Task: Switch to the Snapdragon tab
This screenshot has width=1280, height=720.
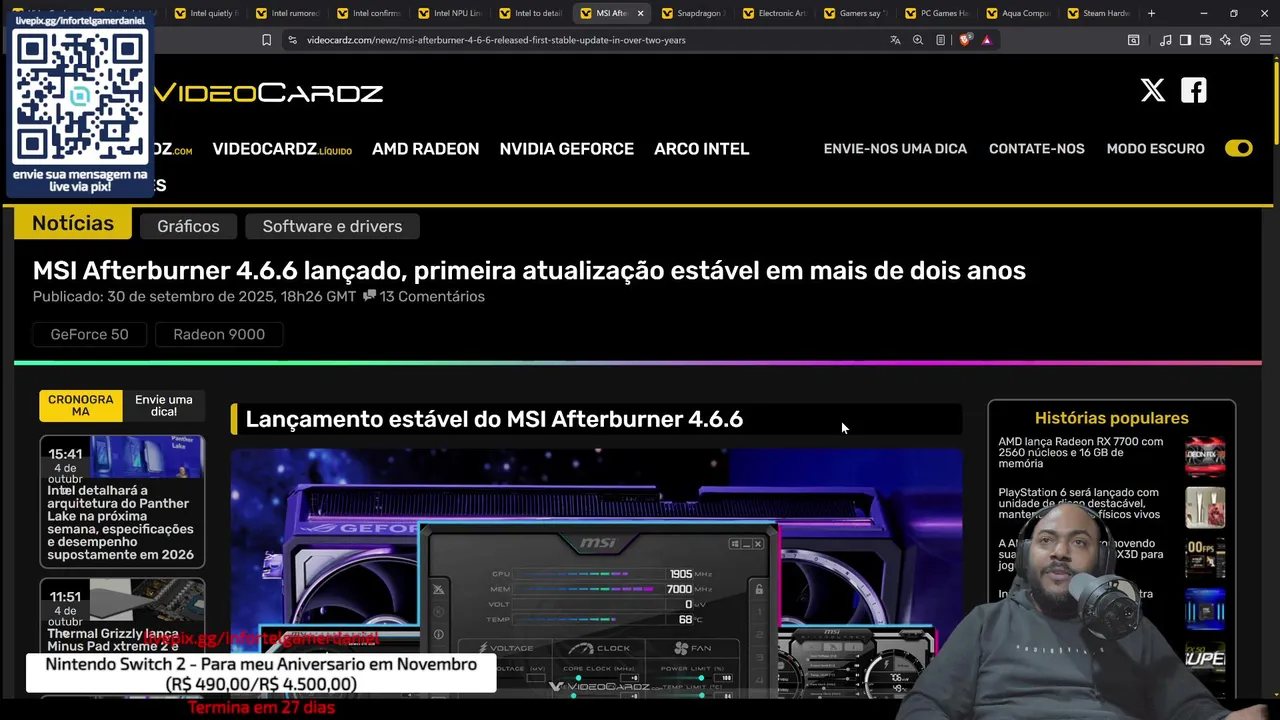Action: [692, 13]
